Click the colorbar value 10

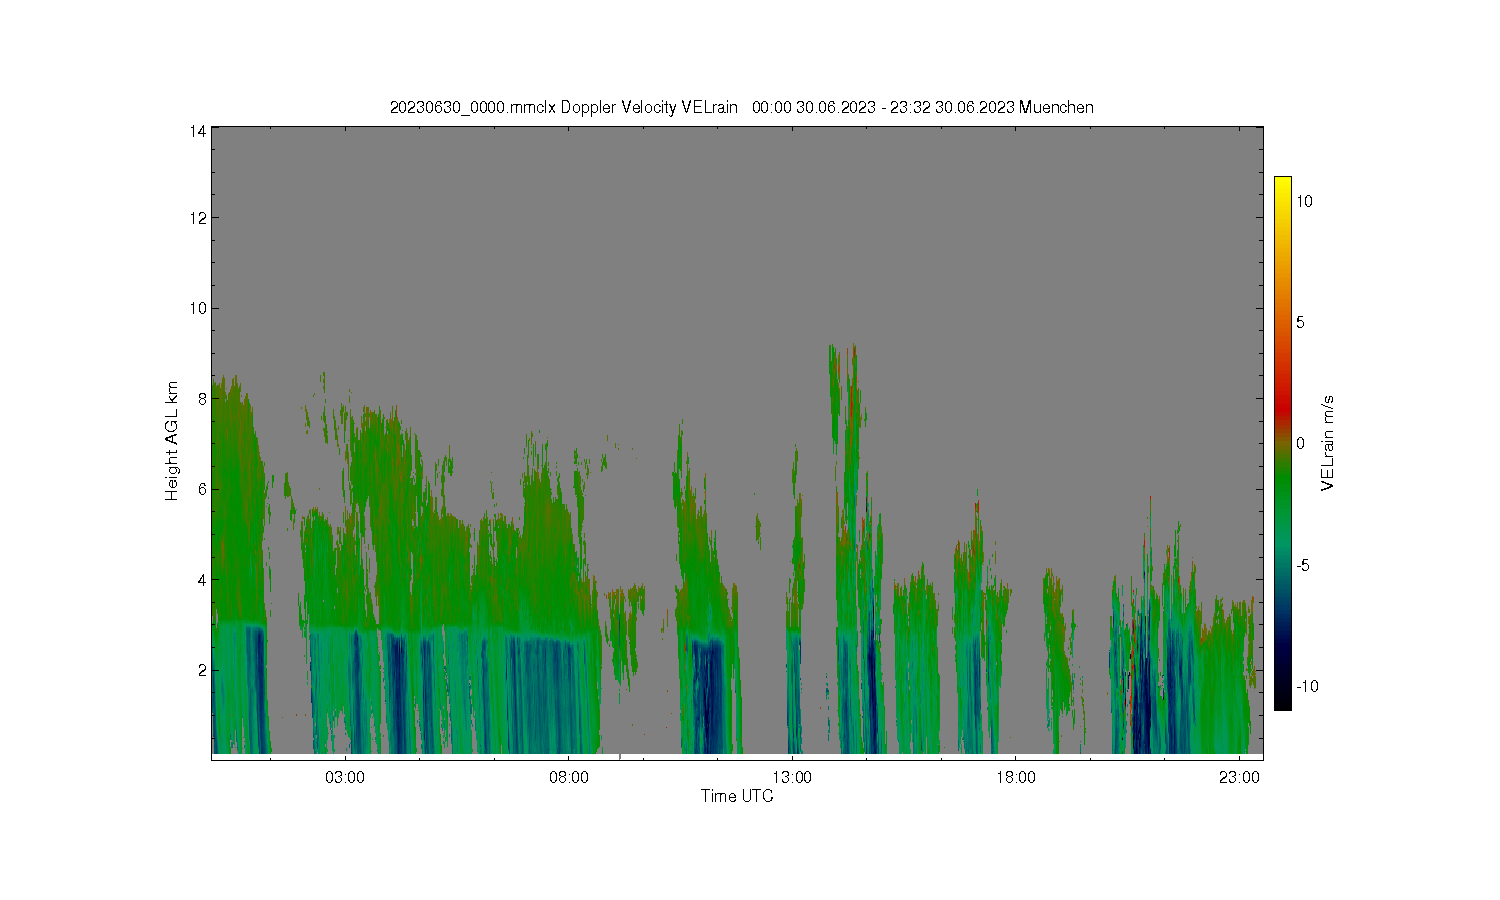[1304, 201]
